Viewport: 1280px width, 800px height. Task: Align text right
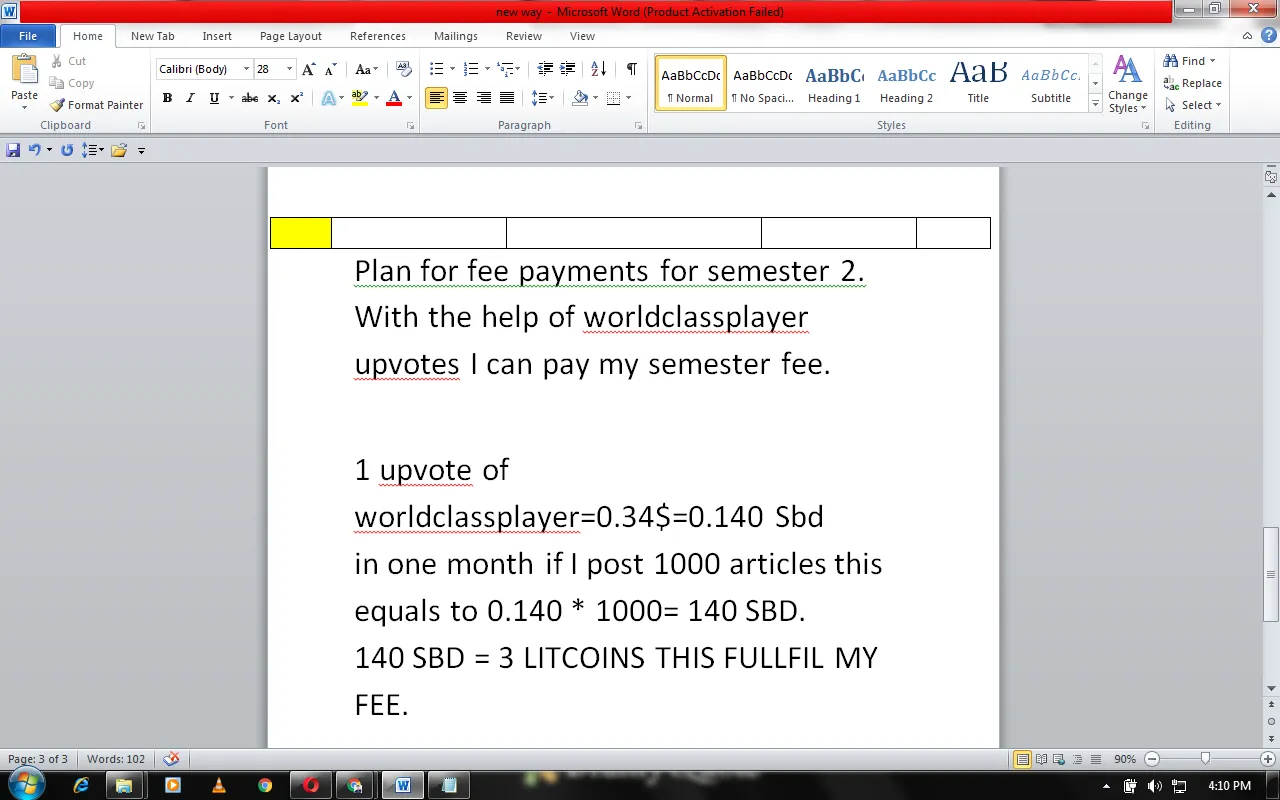(484, 98)
